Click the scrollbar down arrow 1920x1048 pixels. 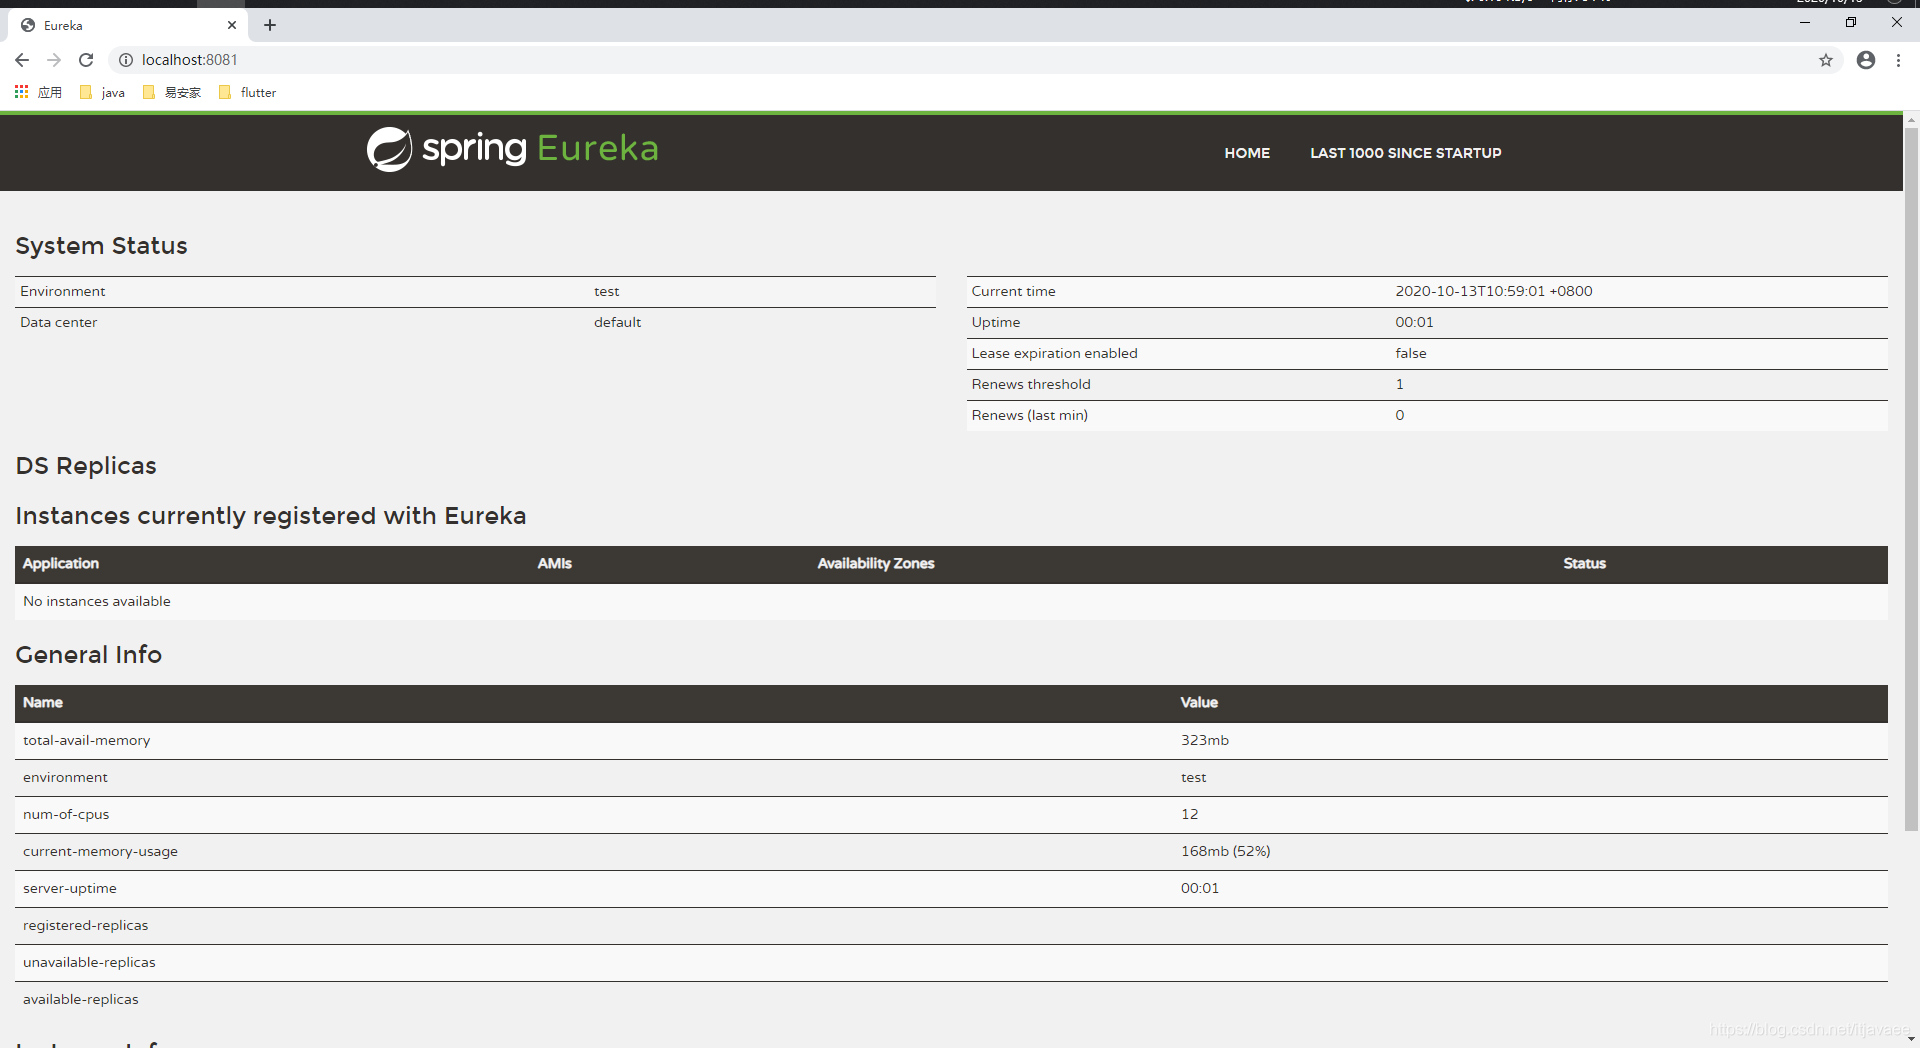(x=1911, y=1040)
